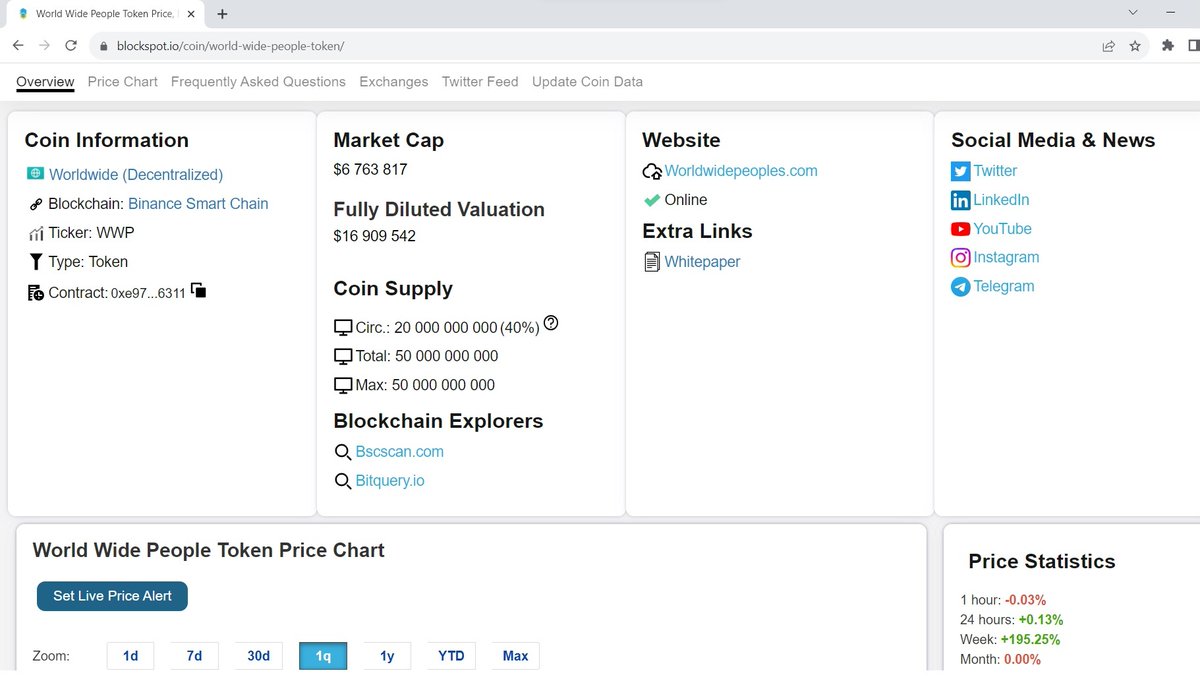Open the Whitepaper link

703,262
